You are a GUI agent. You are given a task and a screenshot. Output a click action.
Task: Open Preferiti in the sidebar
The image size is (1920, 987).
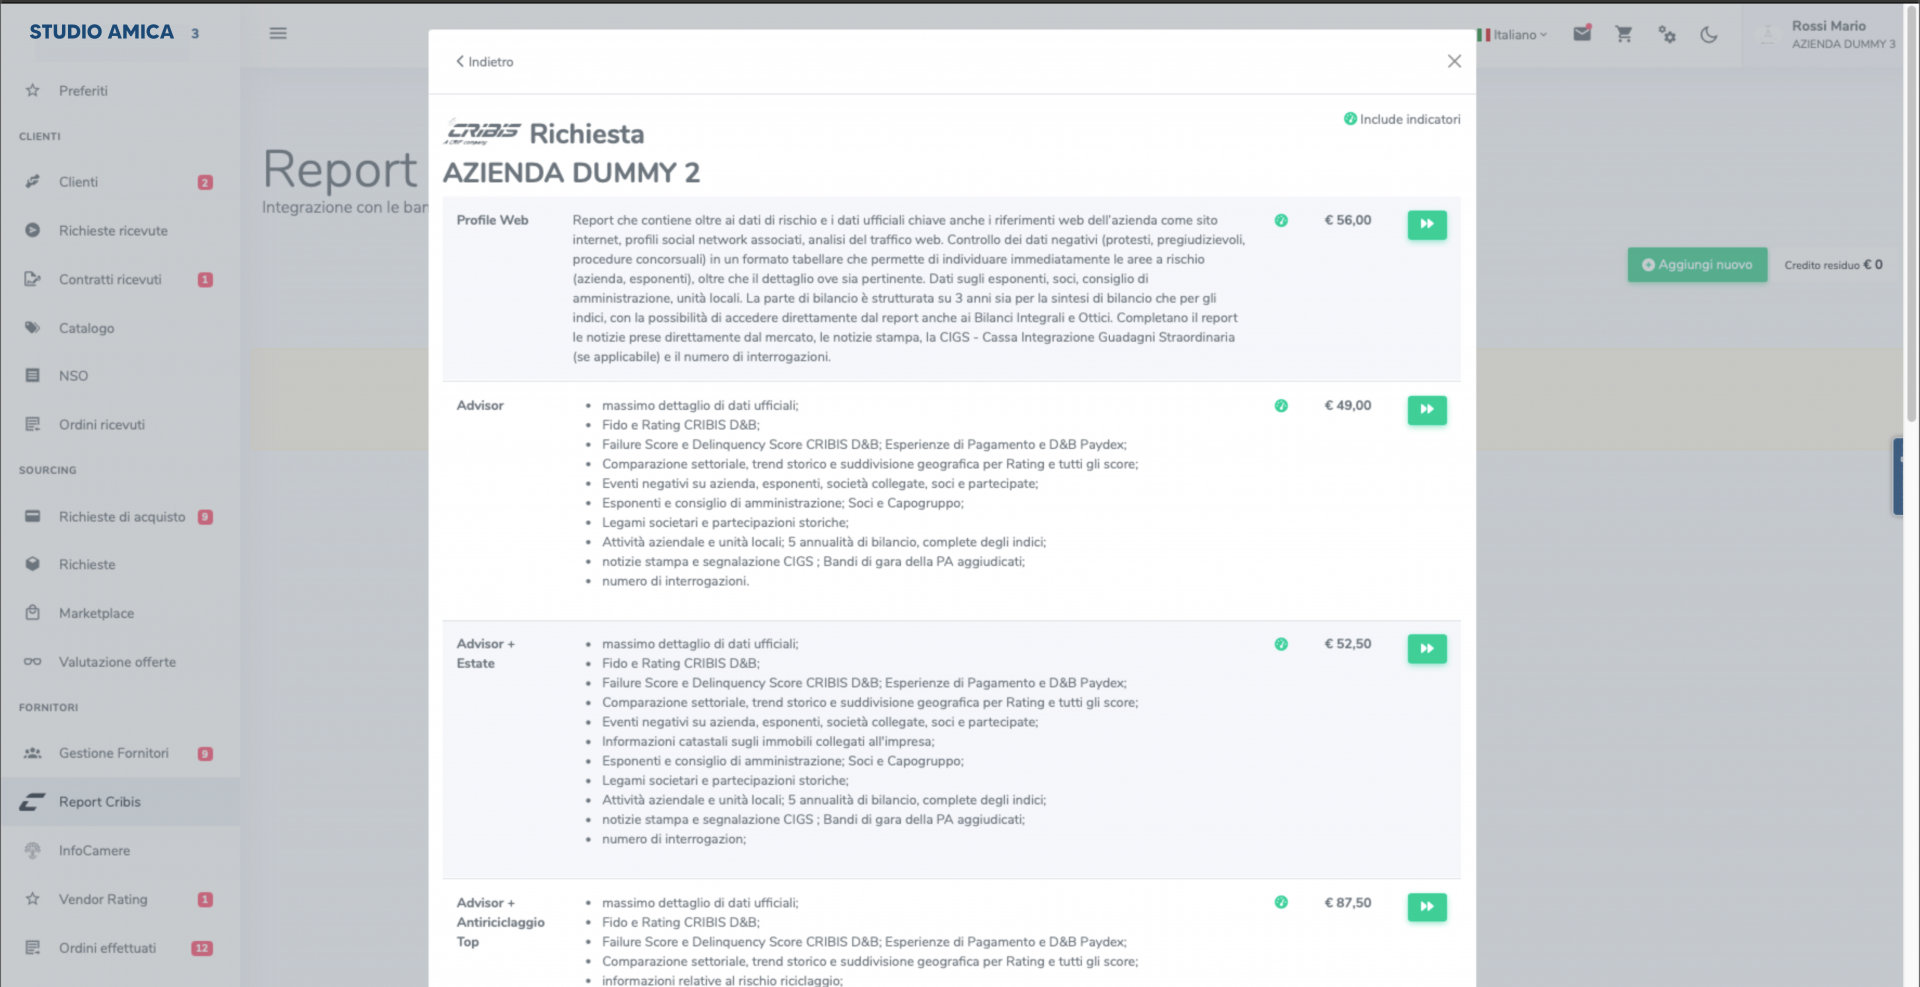120,91
